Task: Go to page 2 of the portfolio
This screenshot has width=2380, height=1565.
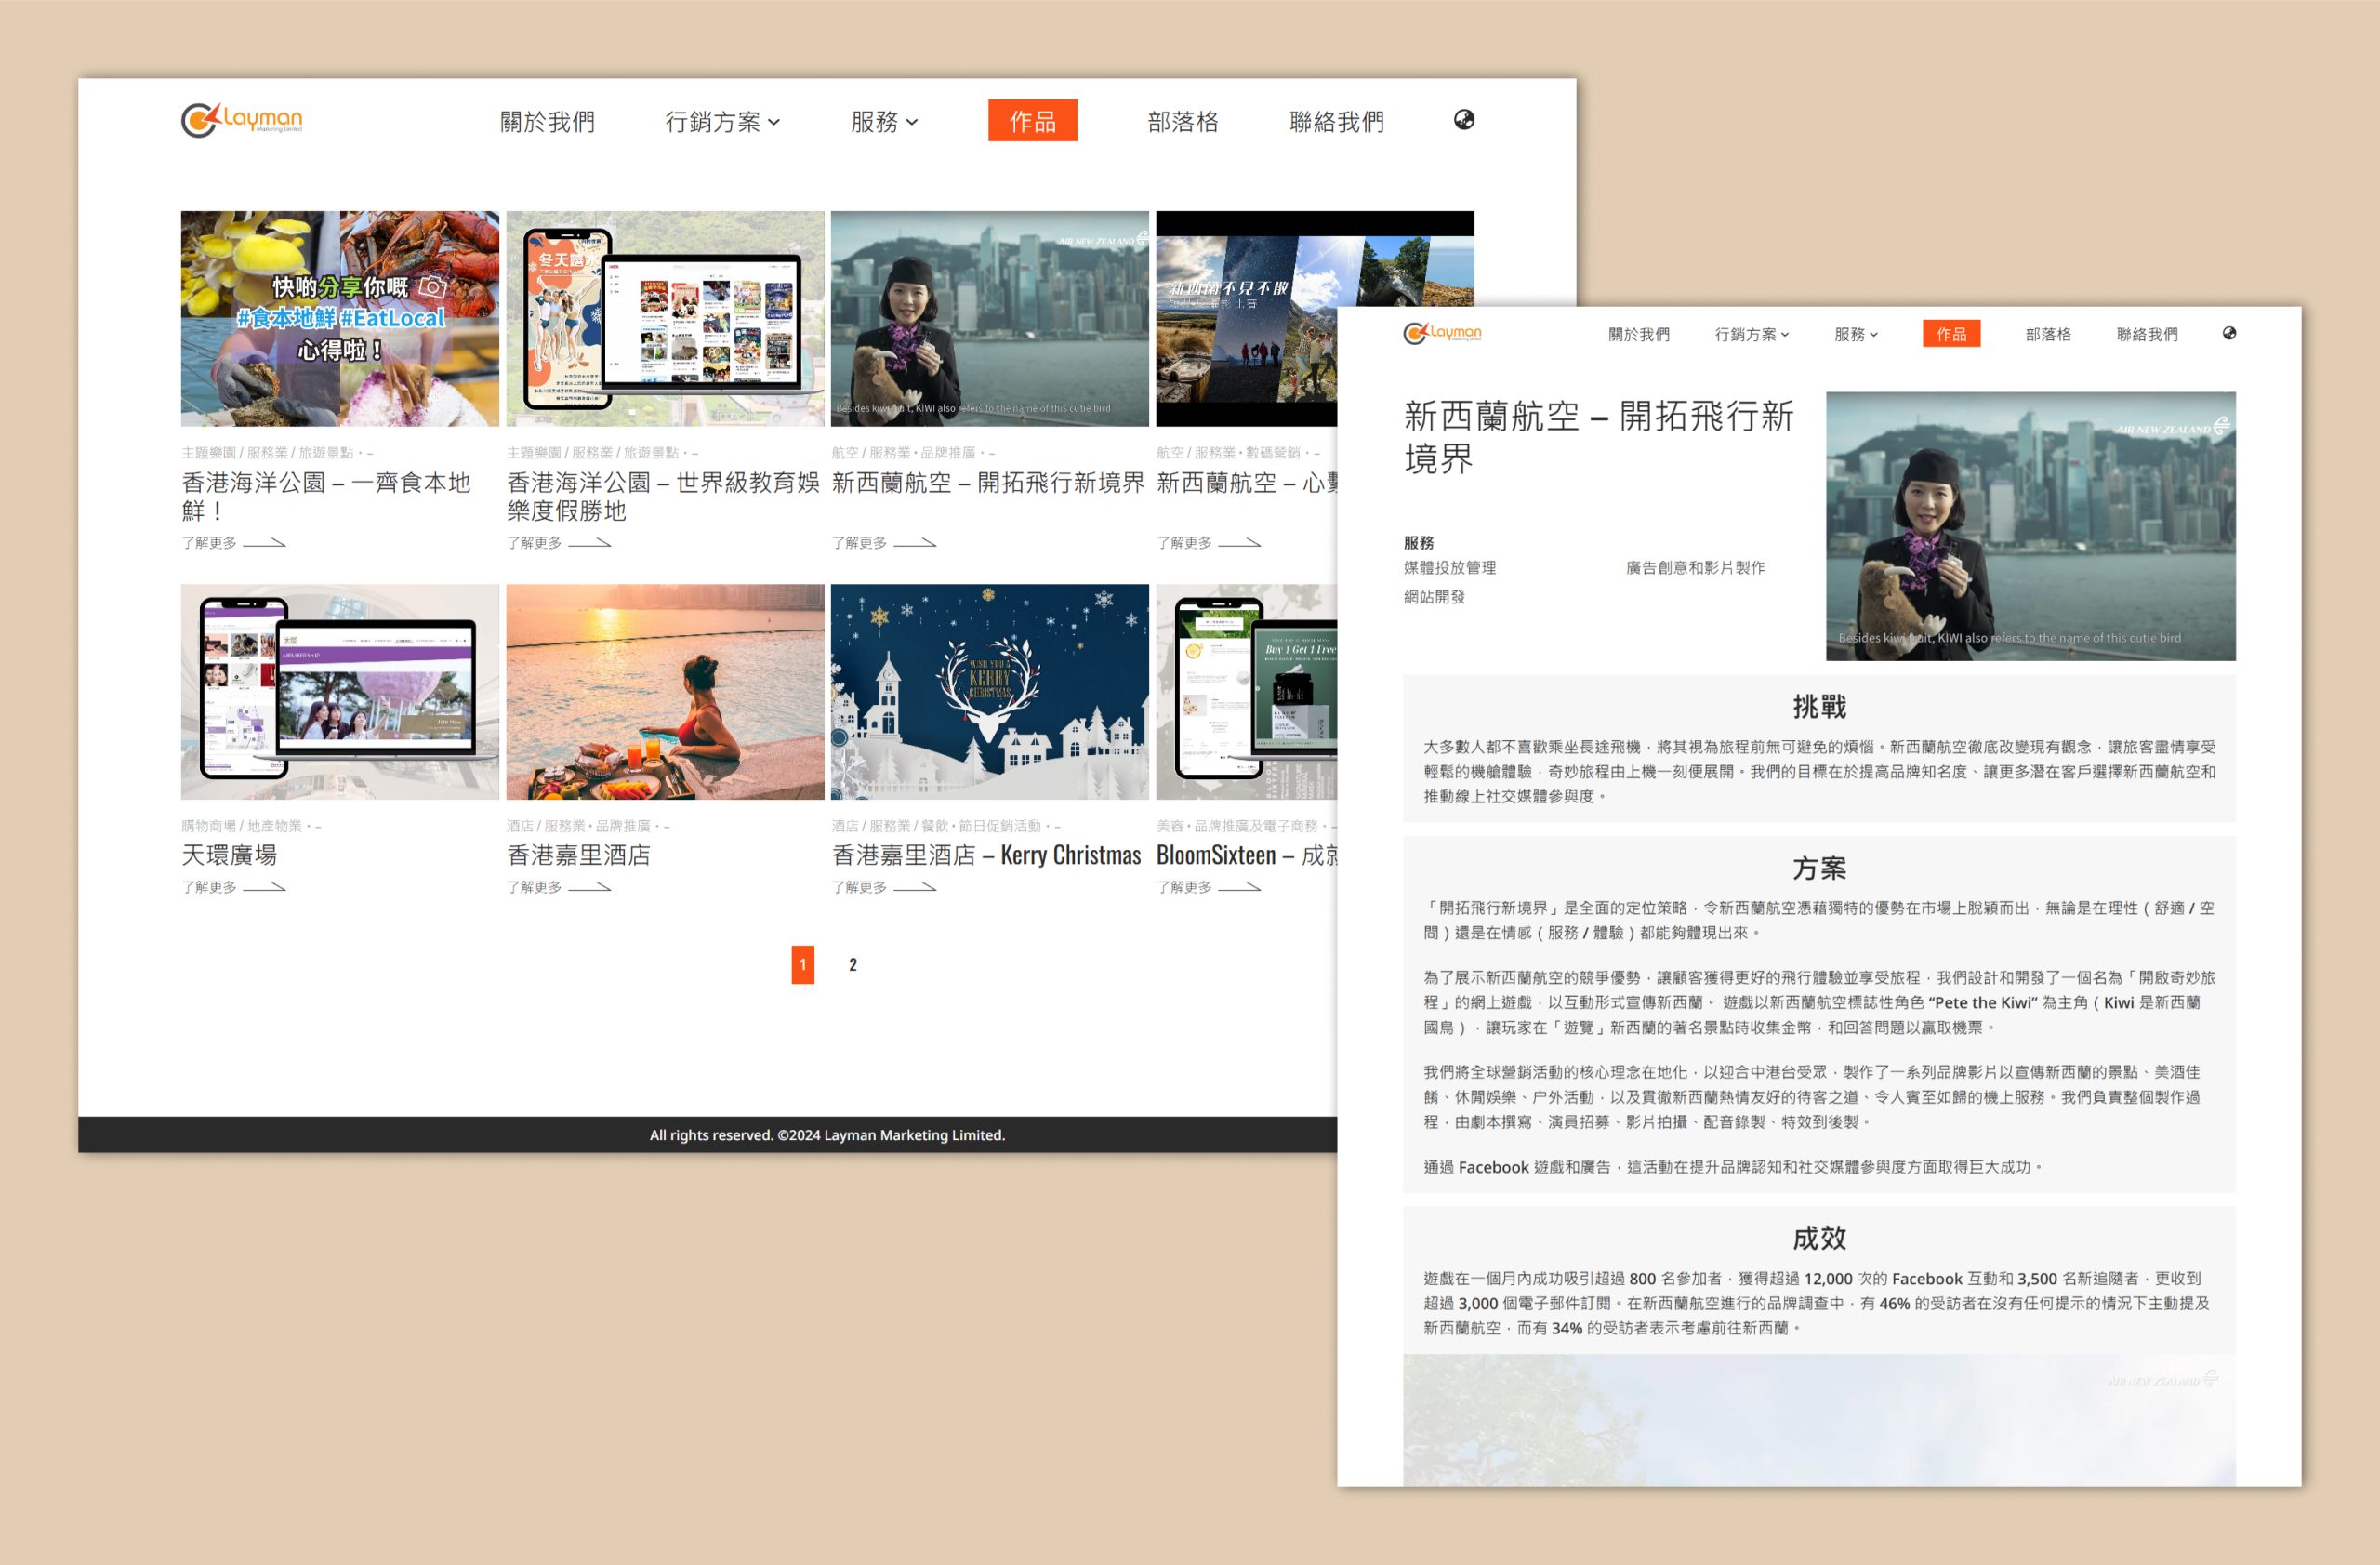Action: tap(852, 964)
